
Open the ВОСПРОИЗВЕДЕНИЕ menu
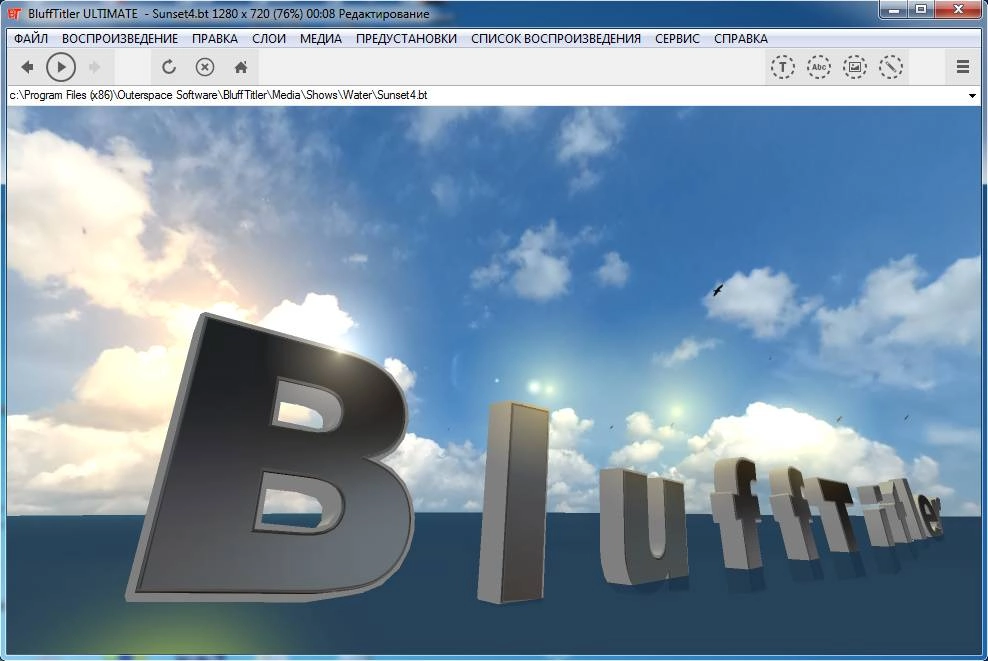point(120,38)
